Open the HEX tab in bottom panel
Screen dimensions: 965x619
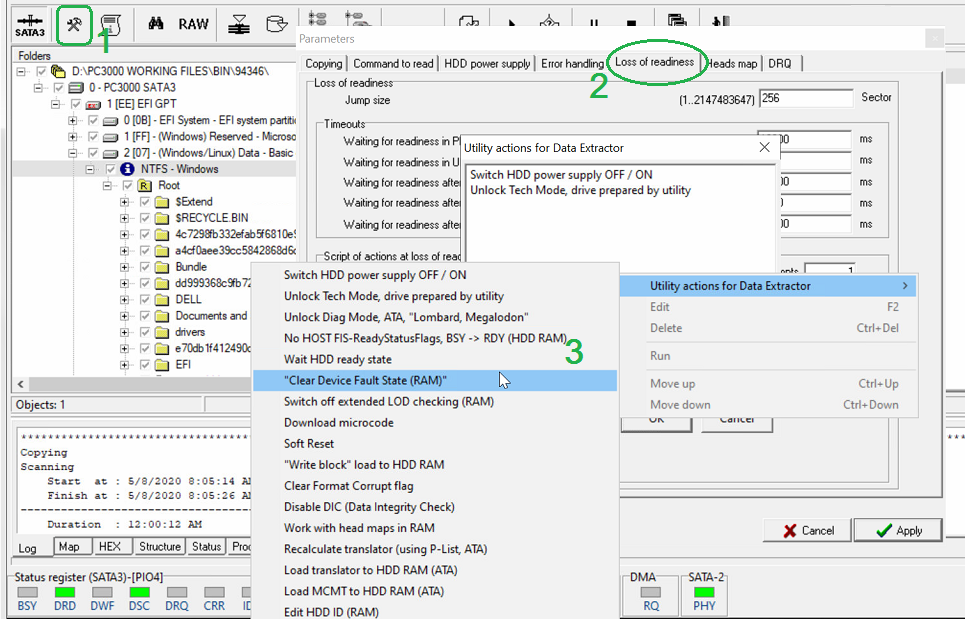click(x=108, y=547)
